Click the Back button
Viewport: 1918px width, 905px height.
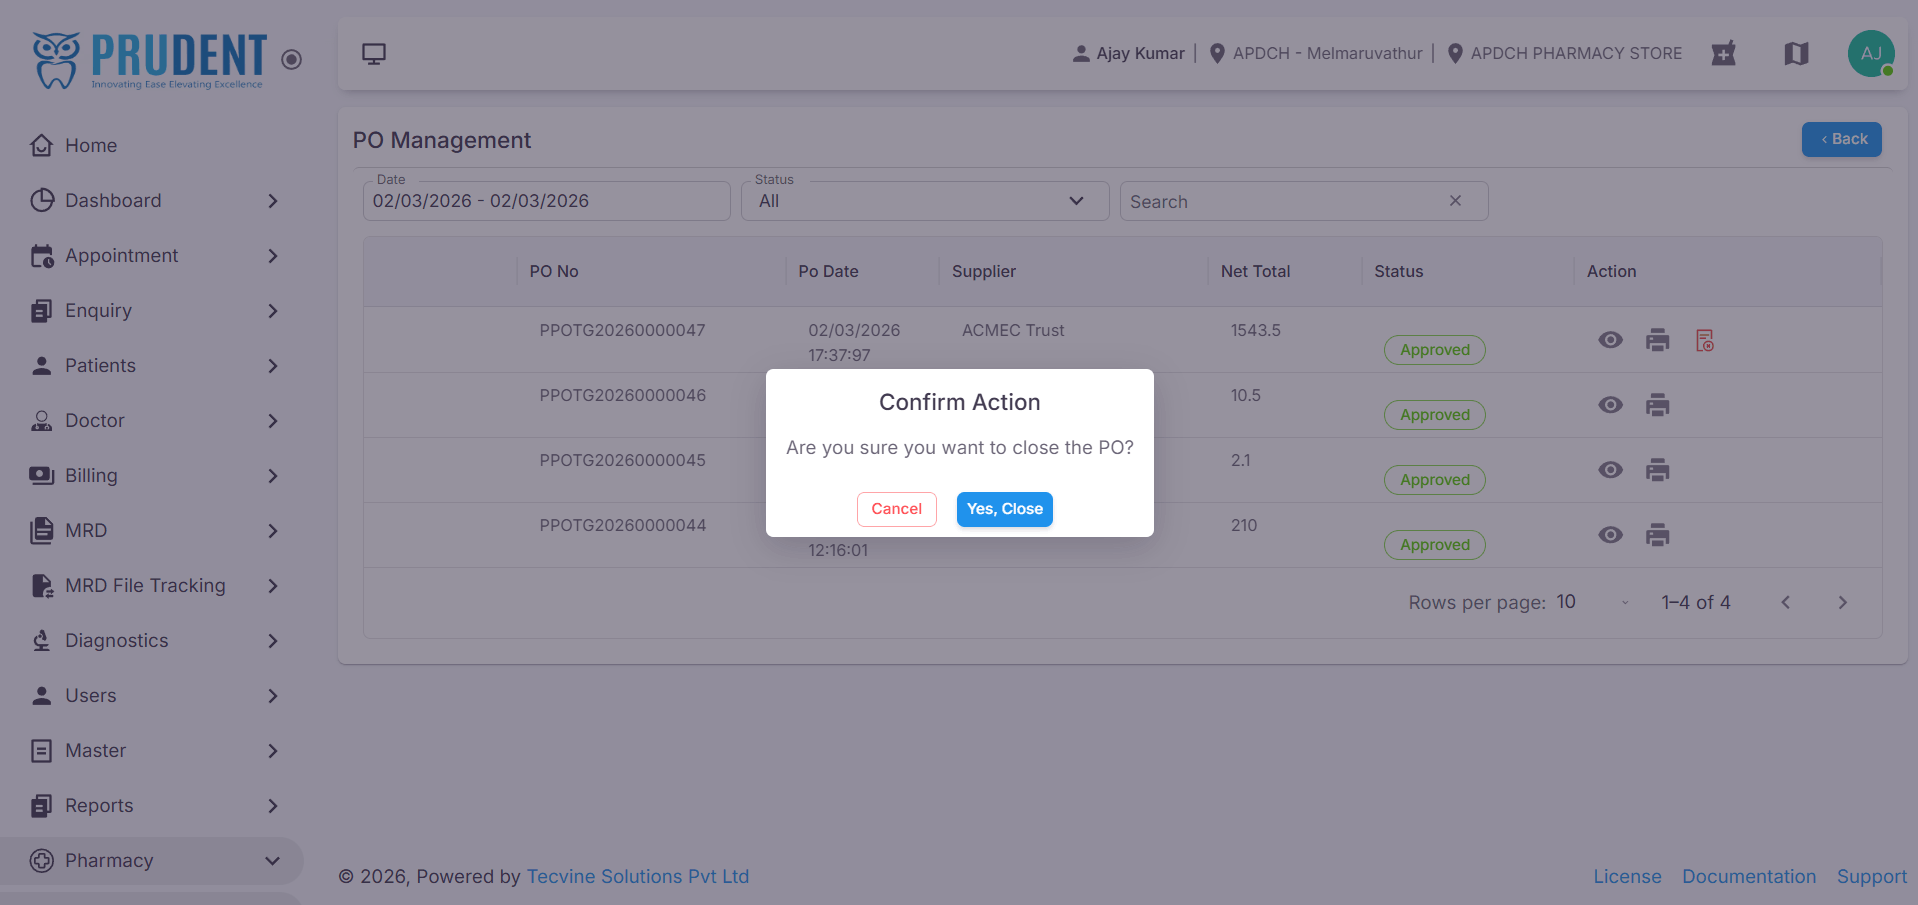[1841, 139]
